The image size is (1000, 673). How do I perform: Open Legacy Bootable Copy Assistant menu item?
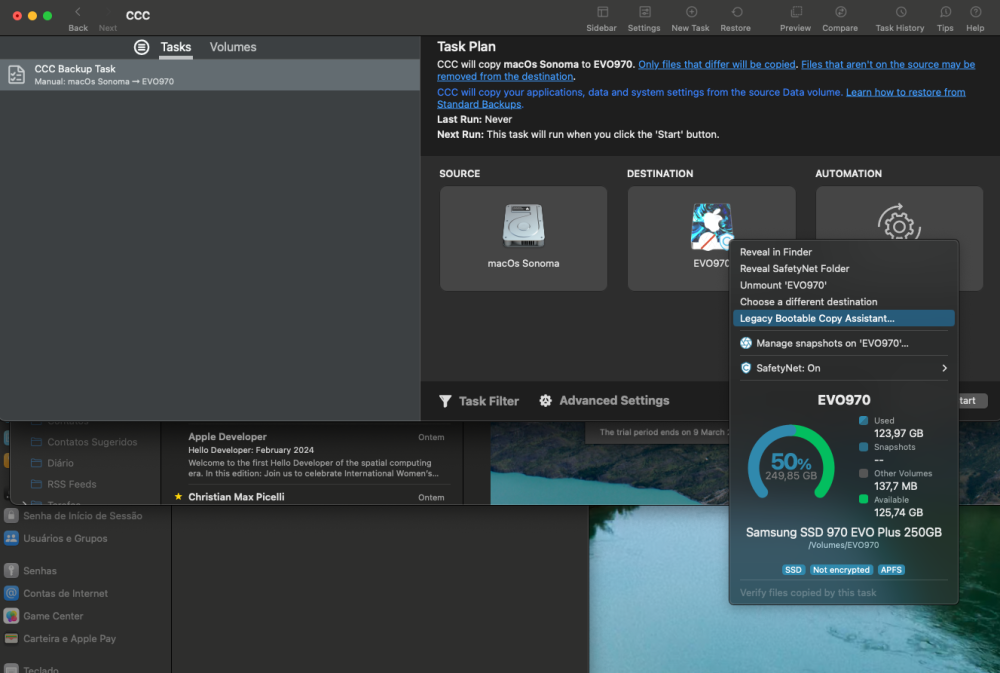(844, 318)
